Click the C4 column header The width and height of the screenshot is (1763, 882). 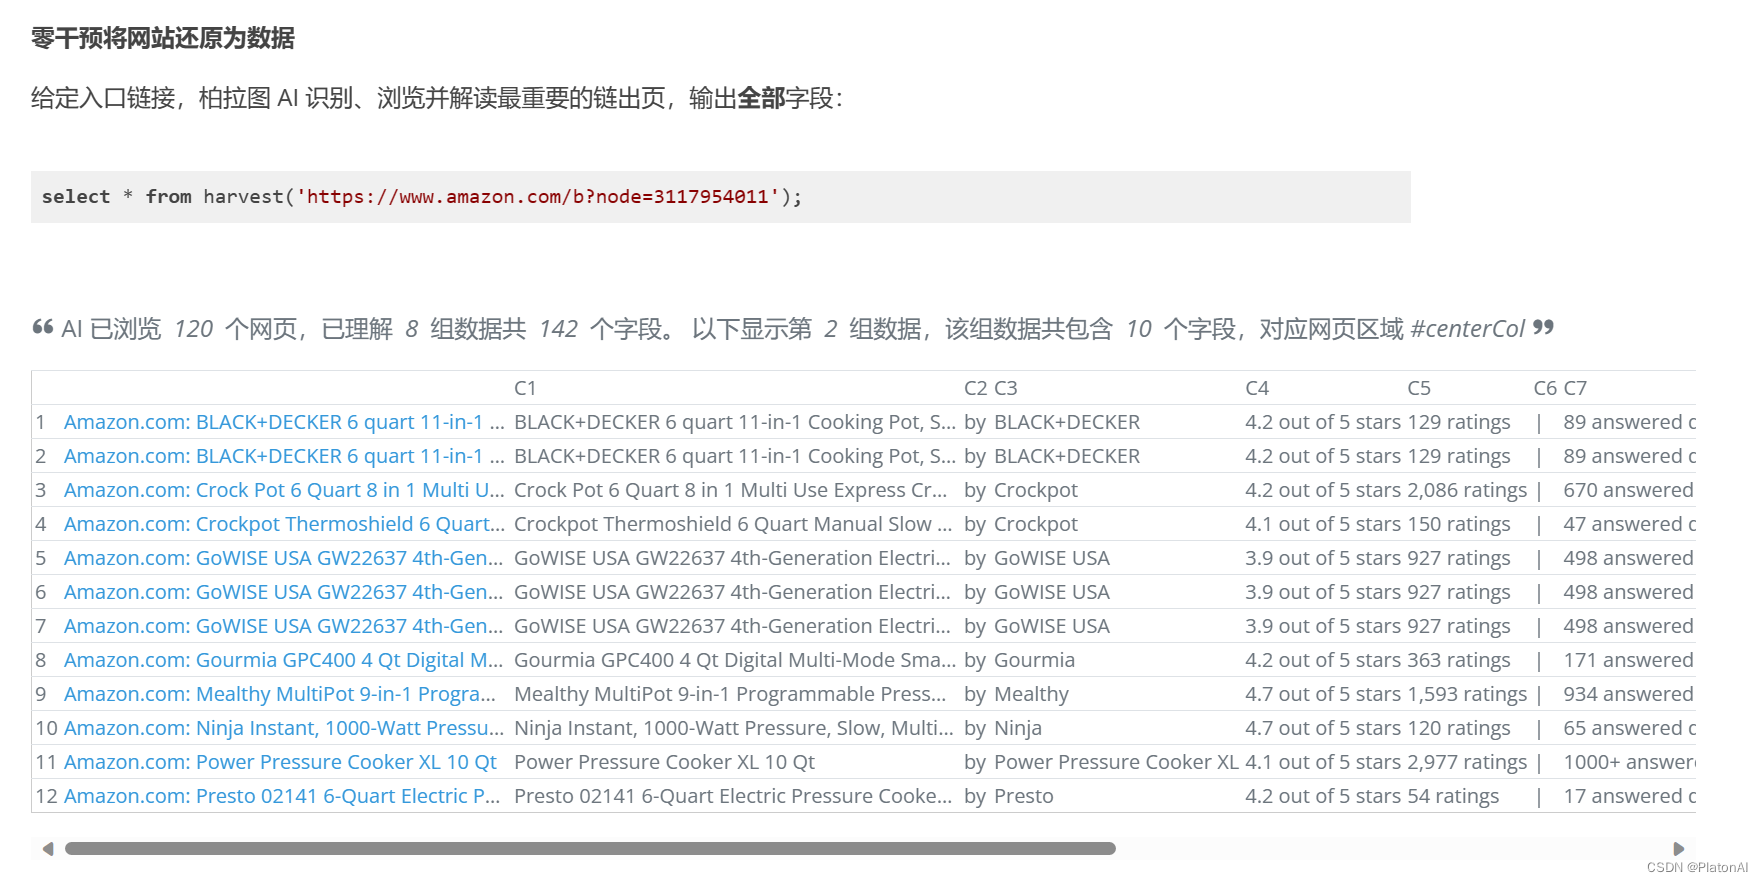(1257, 388)
